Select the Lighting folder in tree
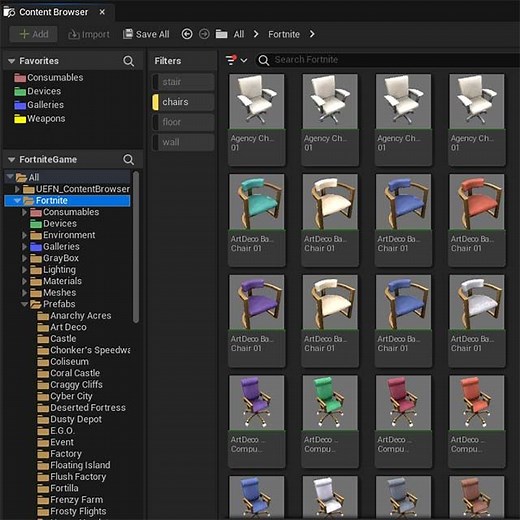Image resolution: width=520 pixels, height=520 pixels. pyautogui.click(x=53, y=269)
